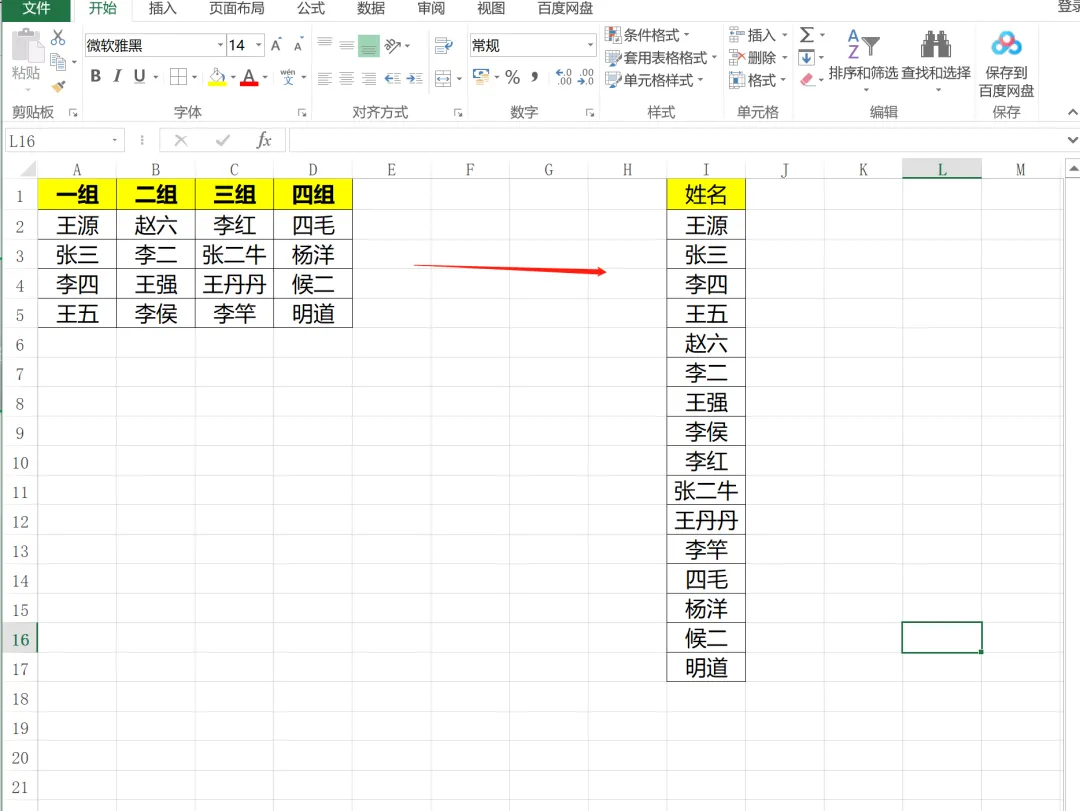Select the Format Painter brush
This screenshot has height=811, width=1080.
pos(59,86)
